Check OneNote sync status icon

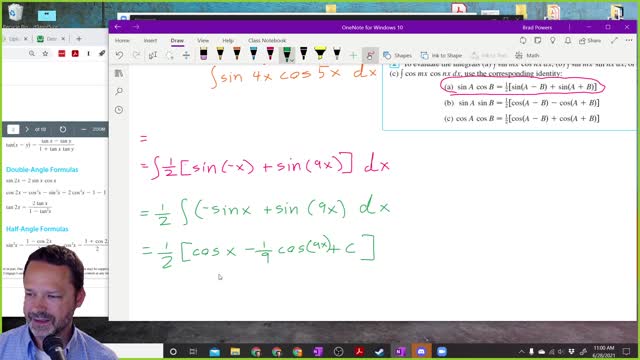click(523, 40)
